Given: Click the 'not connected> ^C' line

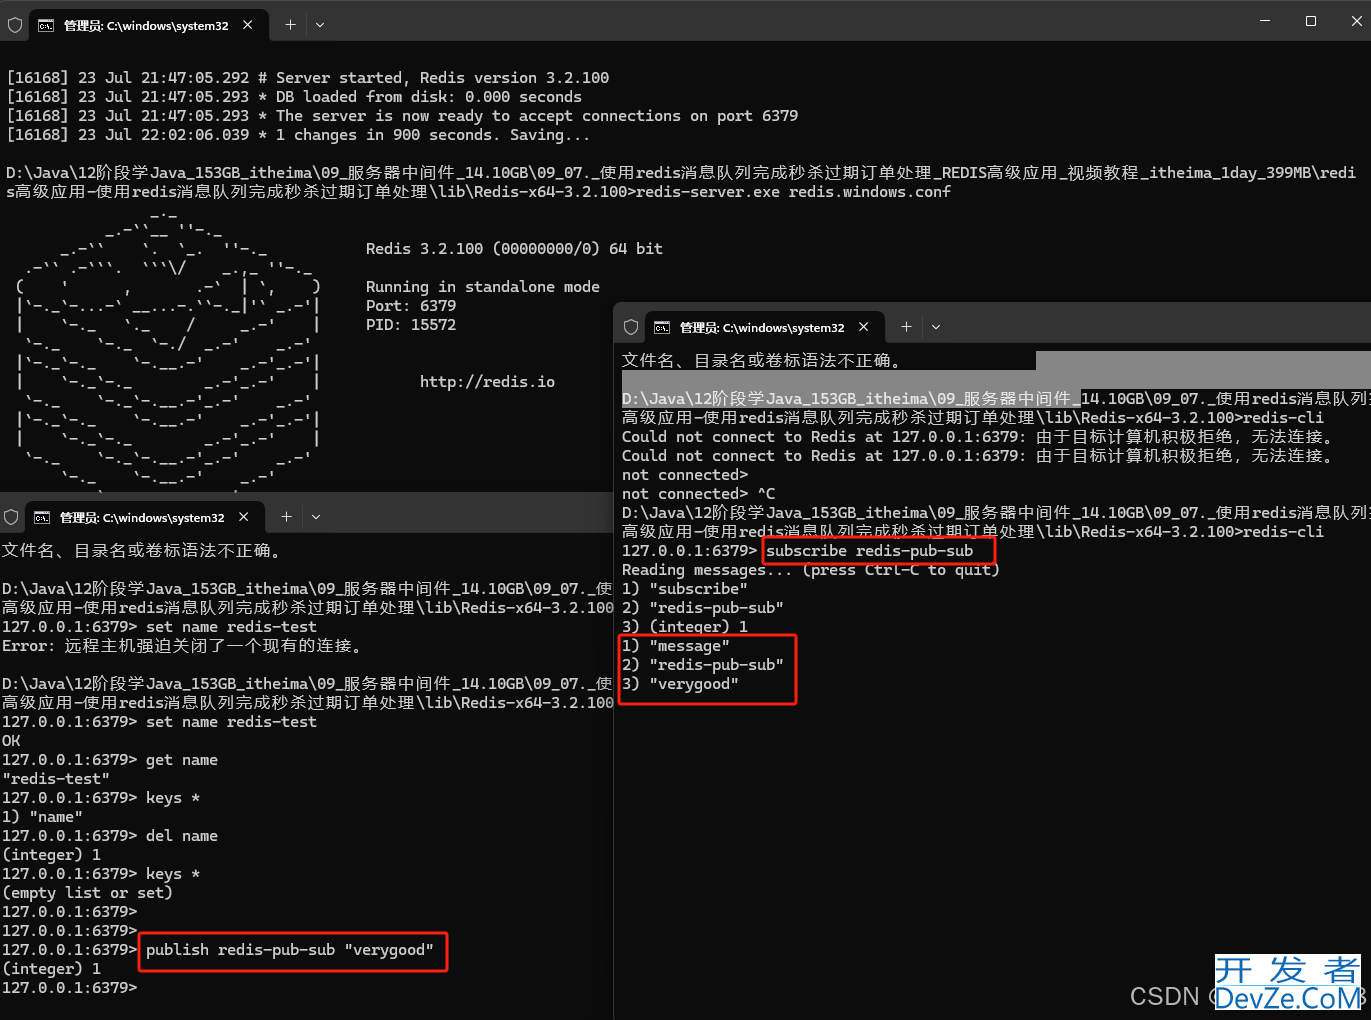Looking at the screenshot, I should pos(699,493).
